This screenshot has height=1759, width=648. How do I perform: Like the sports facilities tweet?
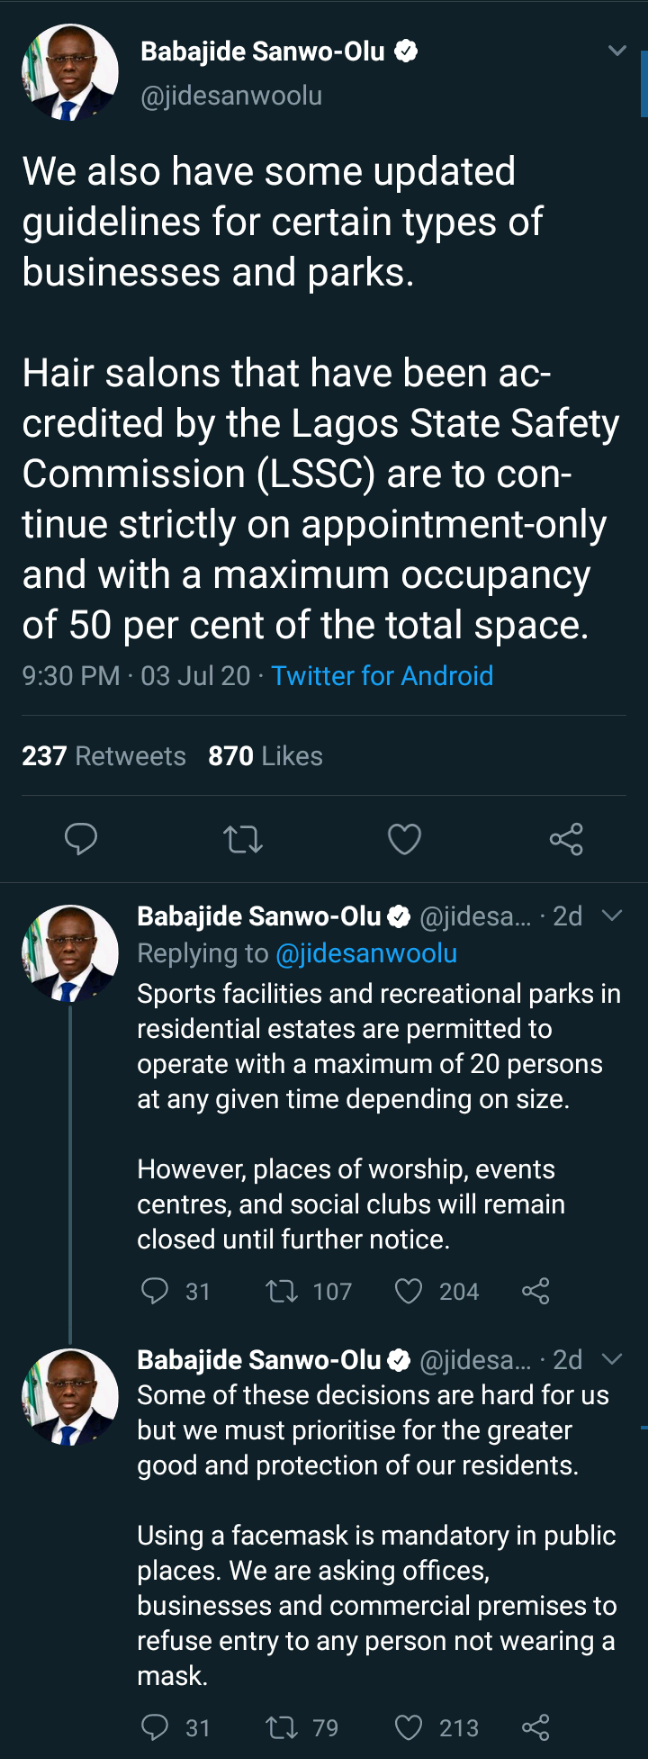(408, 1291)
